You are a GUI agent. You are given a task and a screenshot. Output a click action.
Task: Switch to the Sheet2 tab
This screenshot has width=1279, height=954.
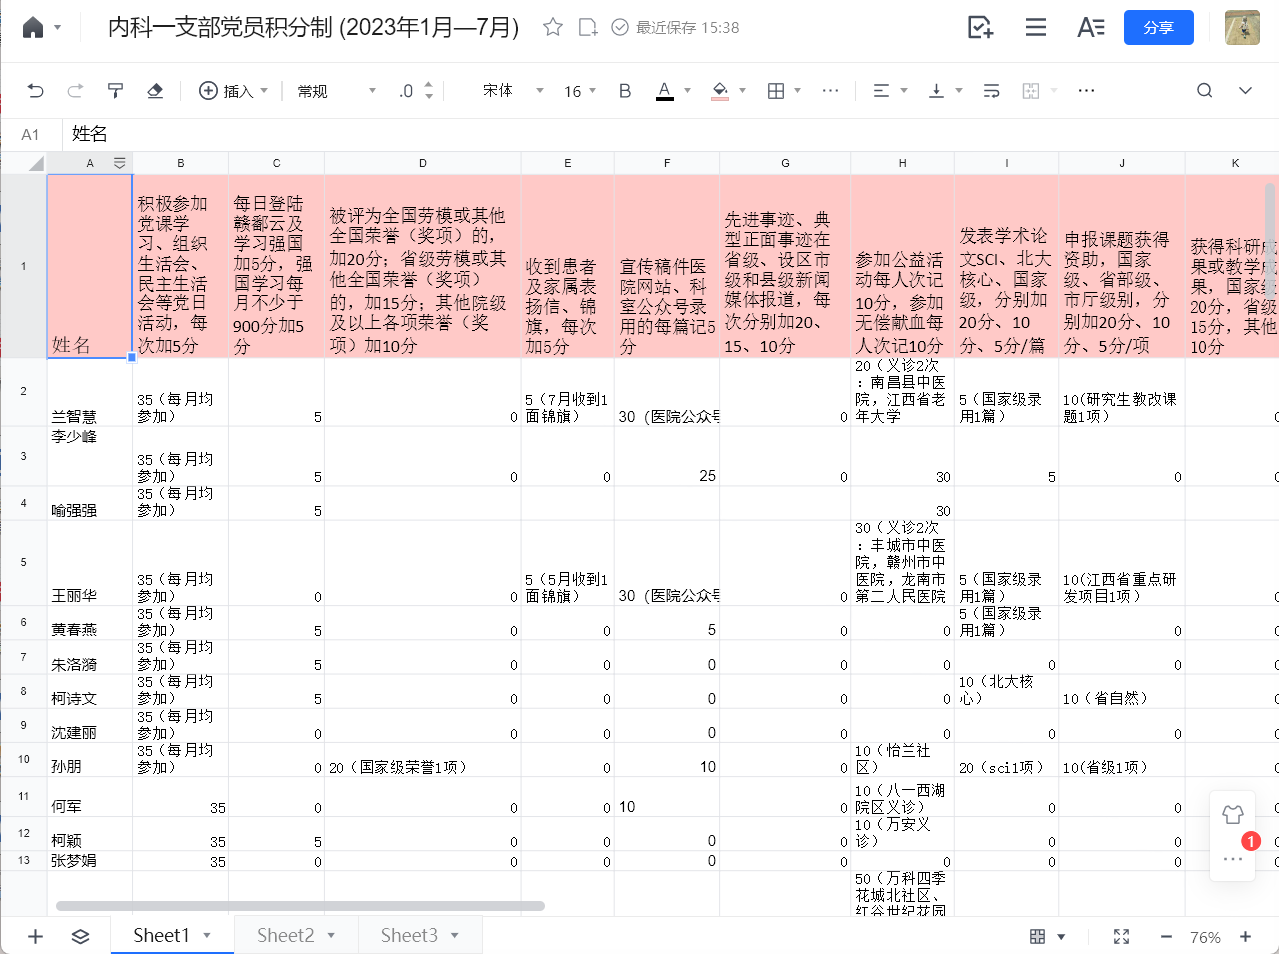(x=286, y=935)
